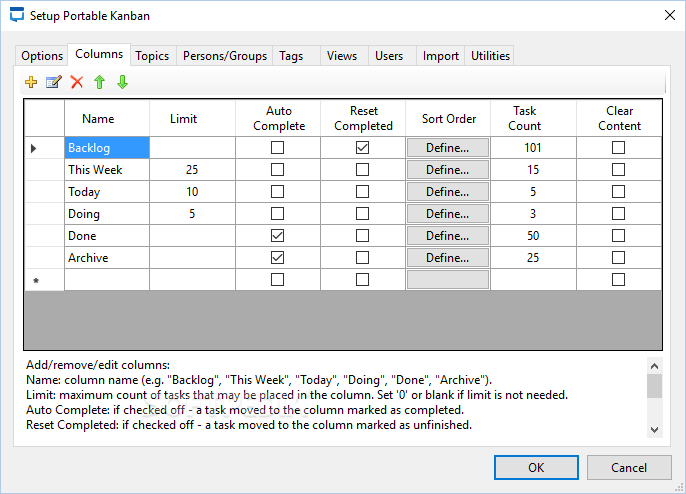Select the Done name cell
The image size is (686, 494).
coord(107,235)
